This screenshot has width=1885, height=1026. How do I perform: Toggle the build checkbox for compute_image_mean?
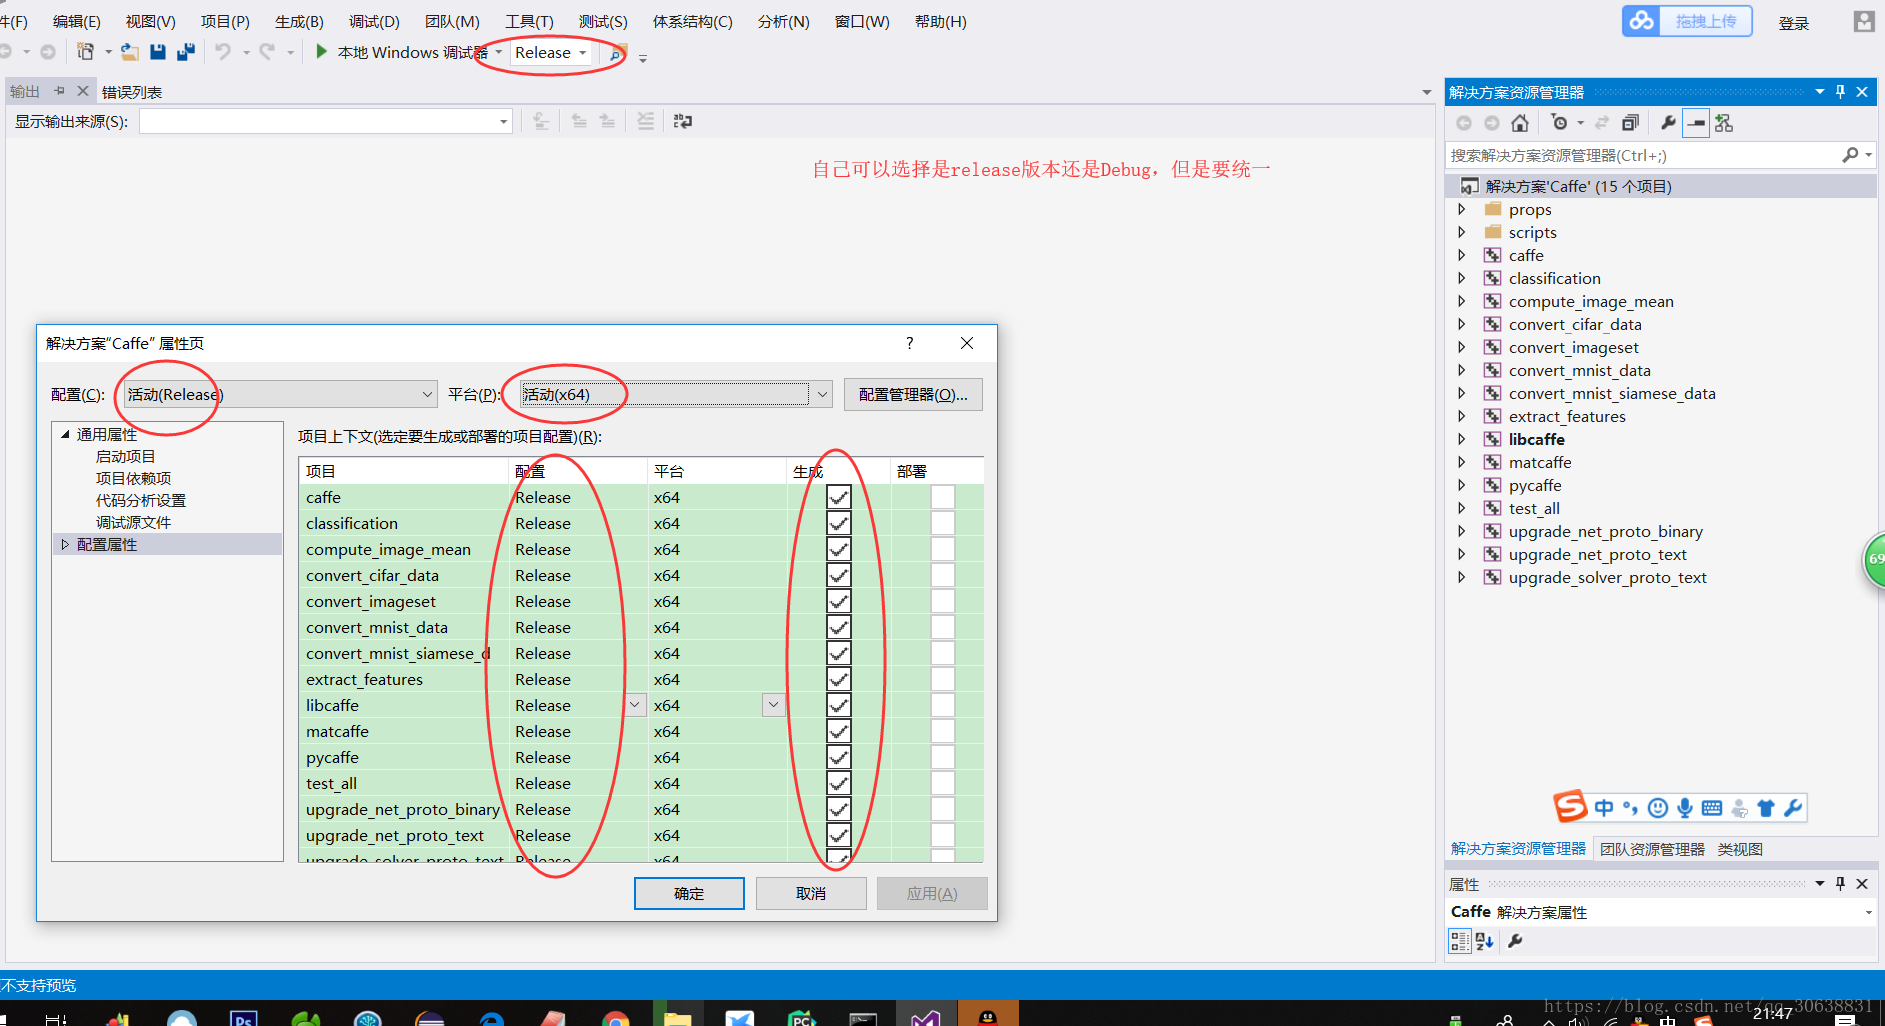click(839, 549)
